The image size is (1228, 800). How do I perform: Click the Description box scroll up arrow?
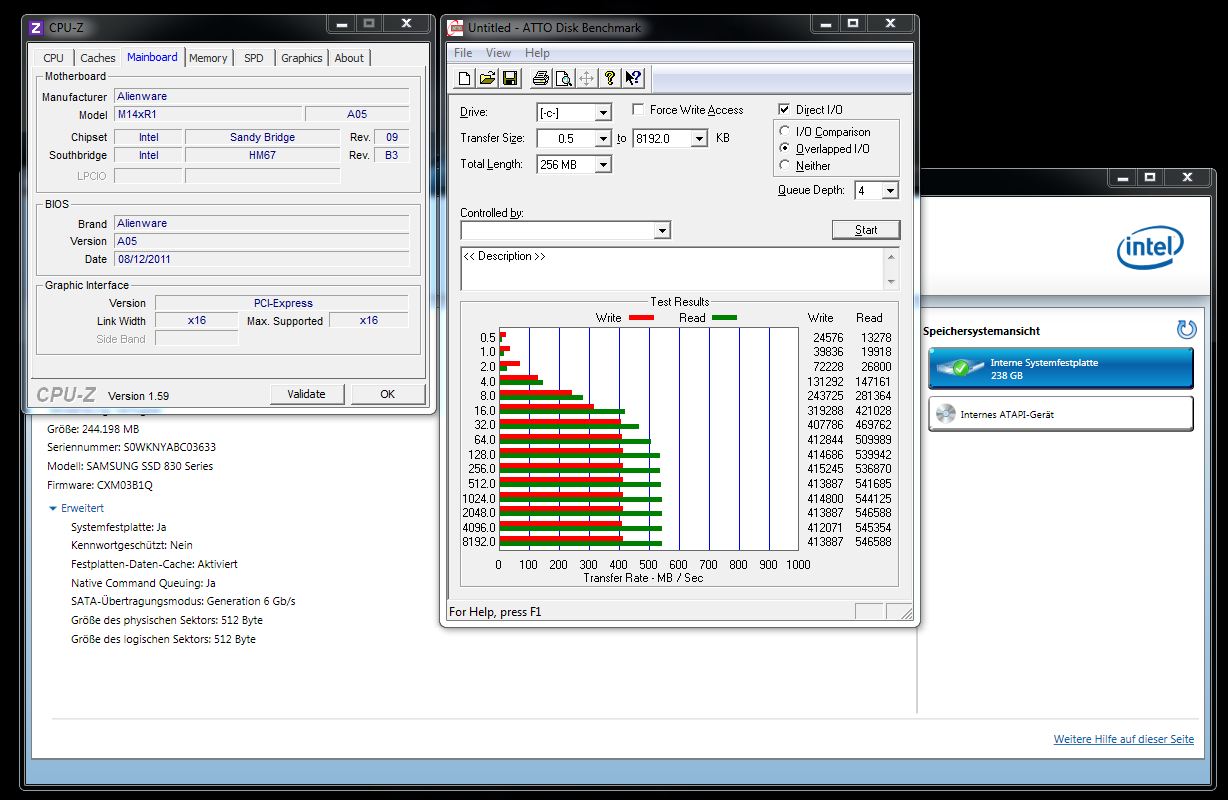(x=892, y=256)
